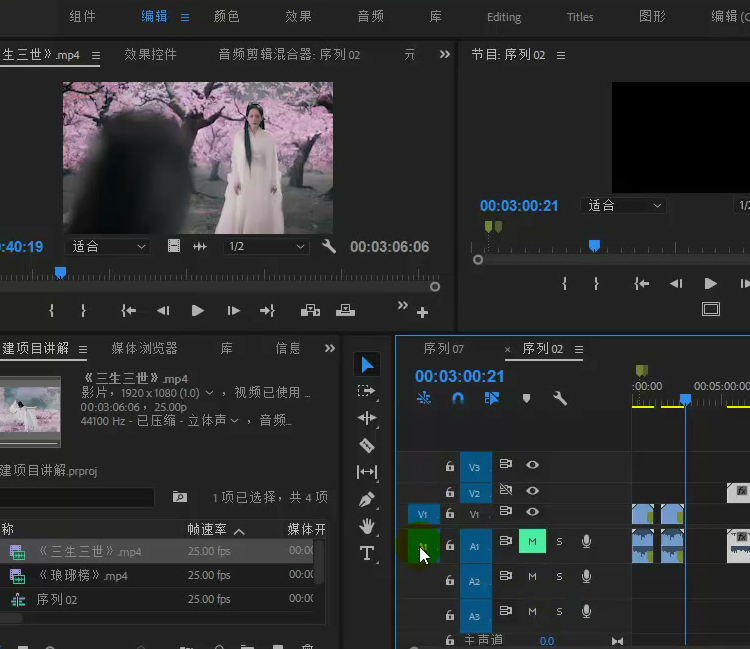Open timeline display settings wrench
This screenshot has width=750, height=649.
click(x=560, y=398)
